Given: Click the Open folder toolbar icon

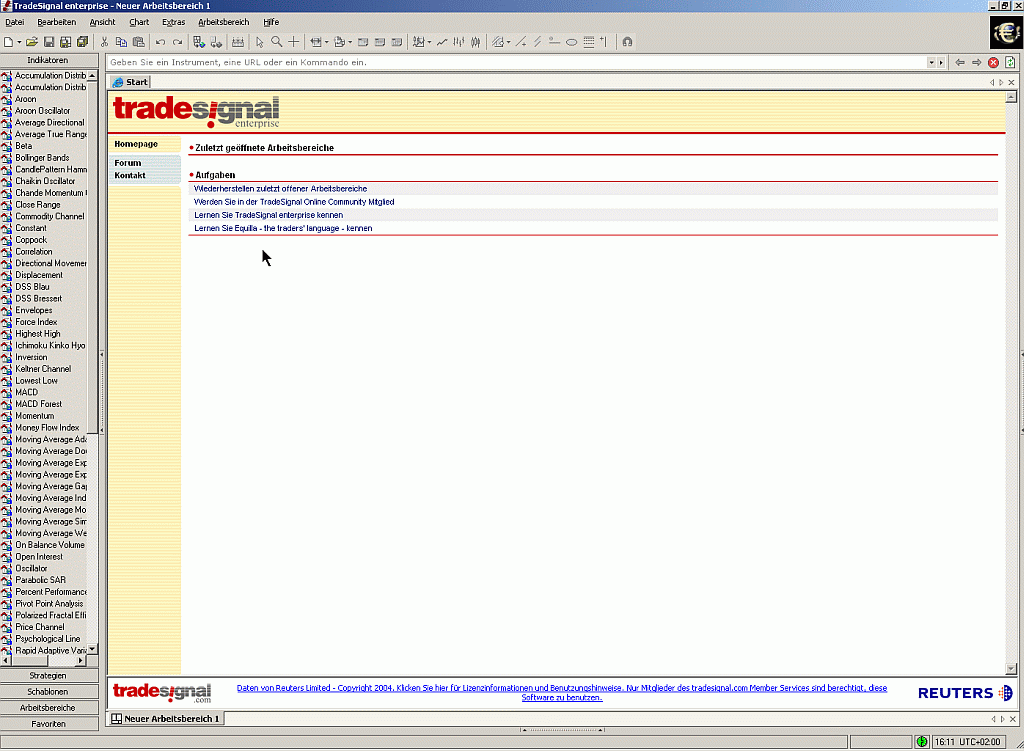Looking at the screenshot, I should coord(31,42).
